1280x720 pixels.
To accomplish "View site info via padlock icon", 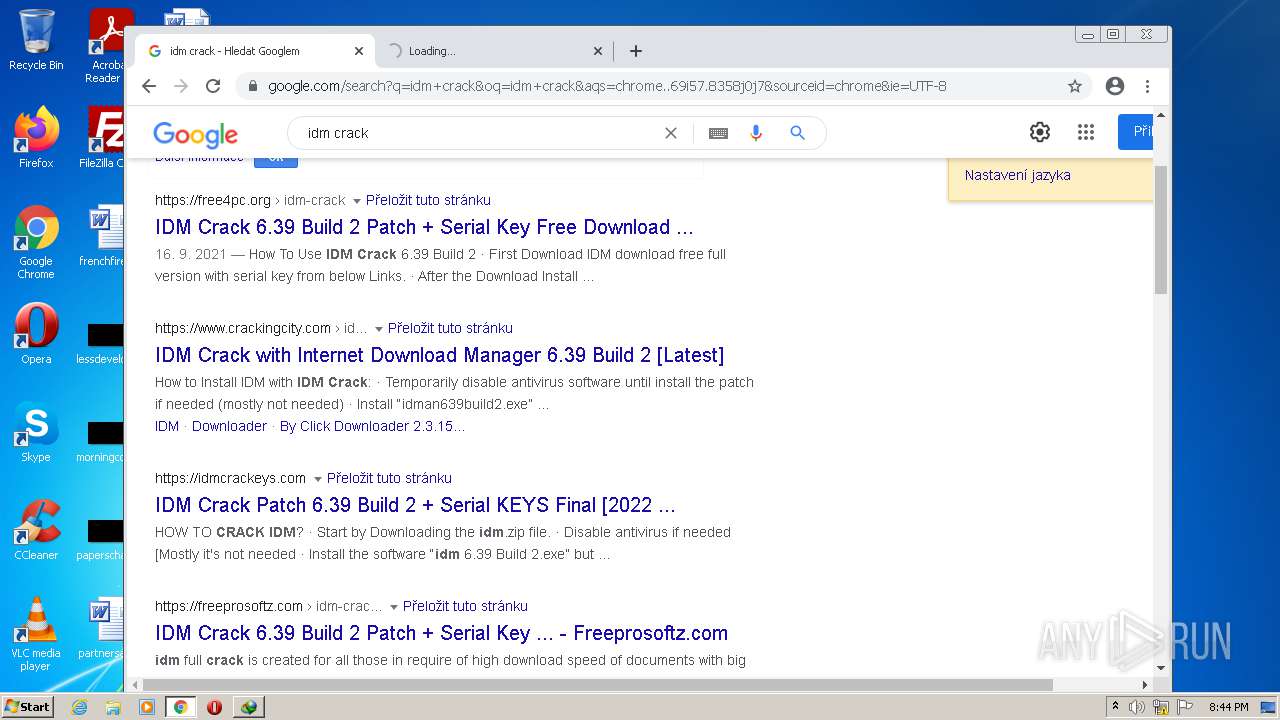I will point(251,86).
